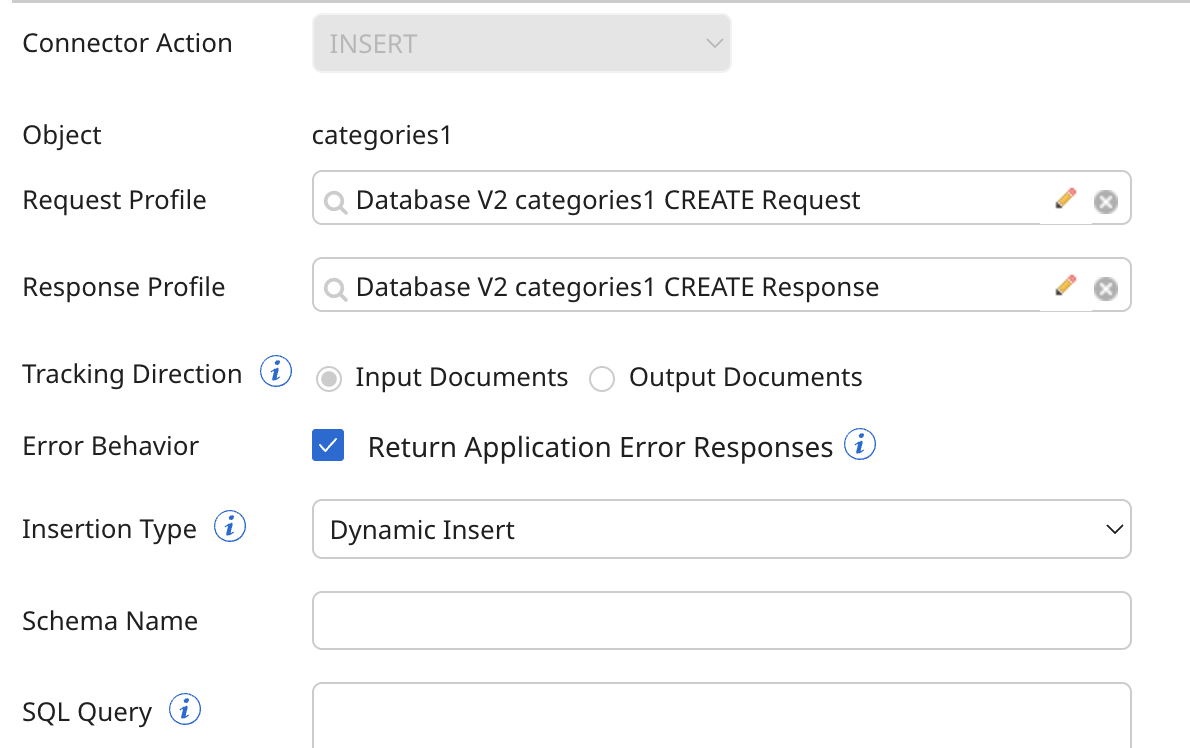1190x748 pixels.
Task: Click inside the SQL Query text area
Action: point(722,715)
